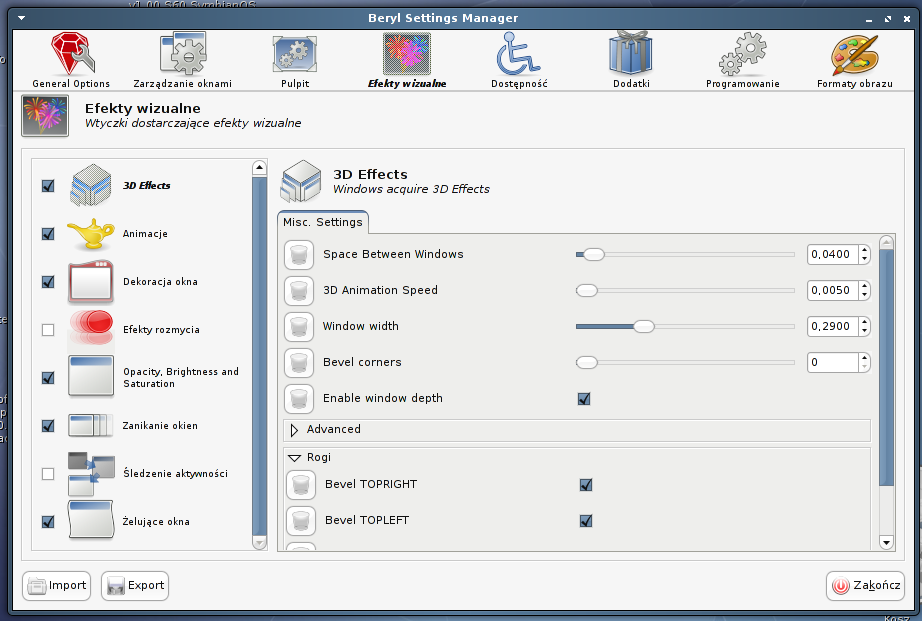
Task: Select the Efekty rozmycia red blur icon
Action: click(x=91, y=329)
